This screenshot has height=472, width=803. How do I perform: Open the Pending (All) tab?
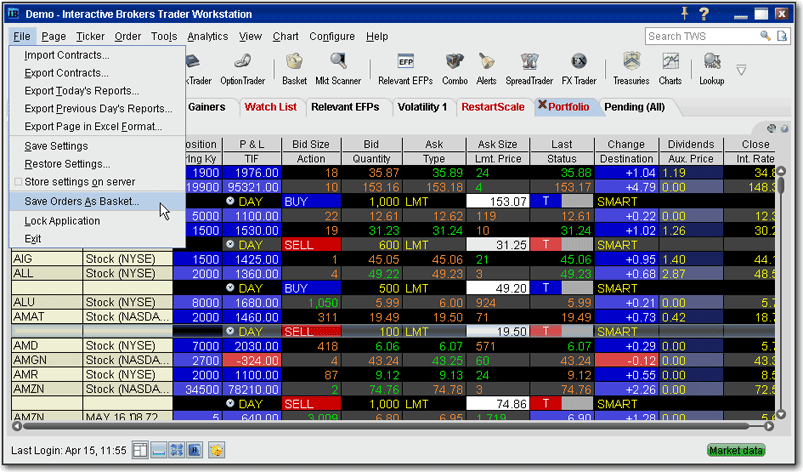click(635, 107)
